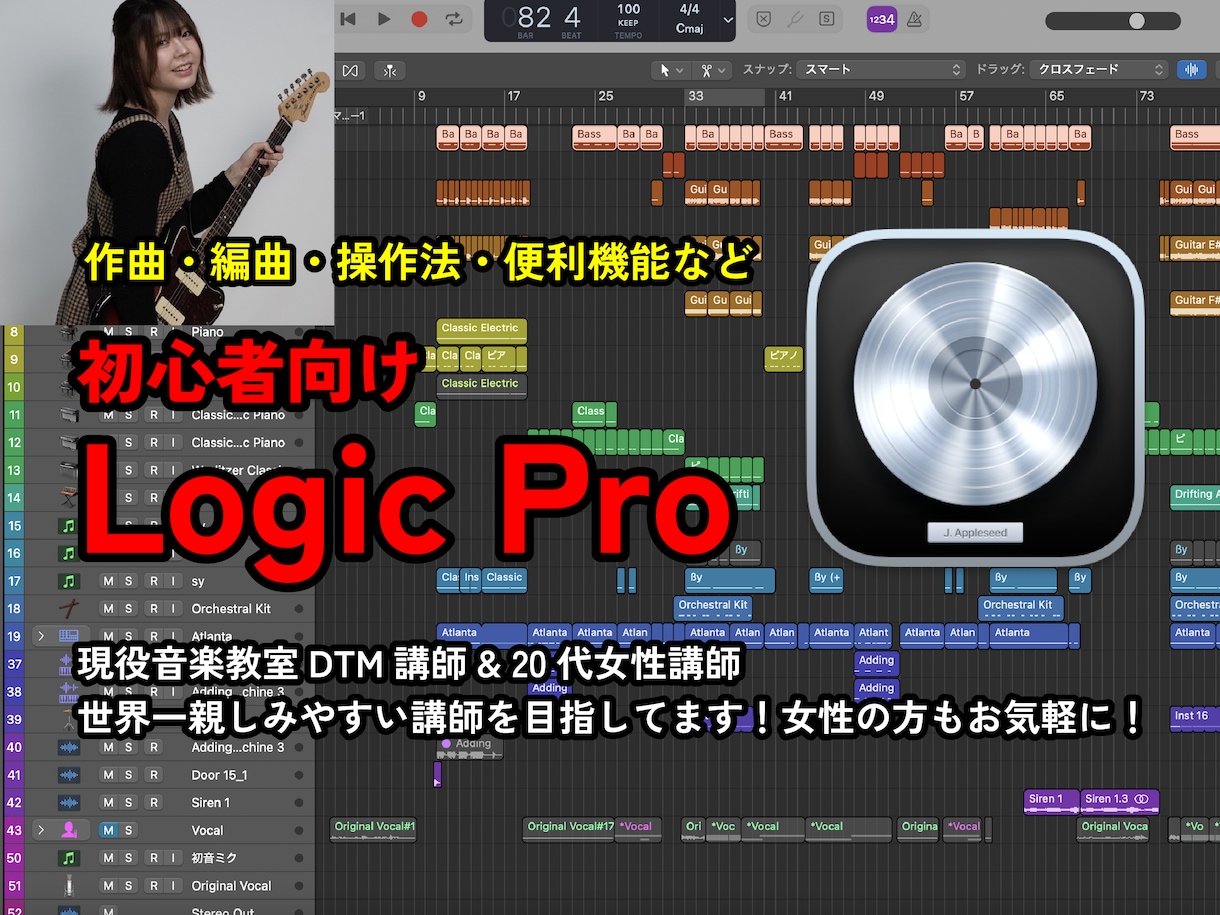Click the green note icon on sy track
This screenshot has width=1220, height=915.
coord(69,581)
